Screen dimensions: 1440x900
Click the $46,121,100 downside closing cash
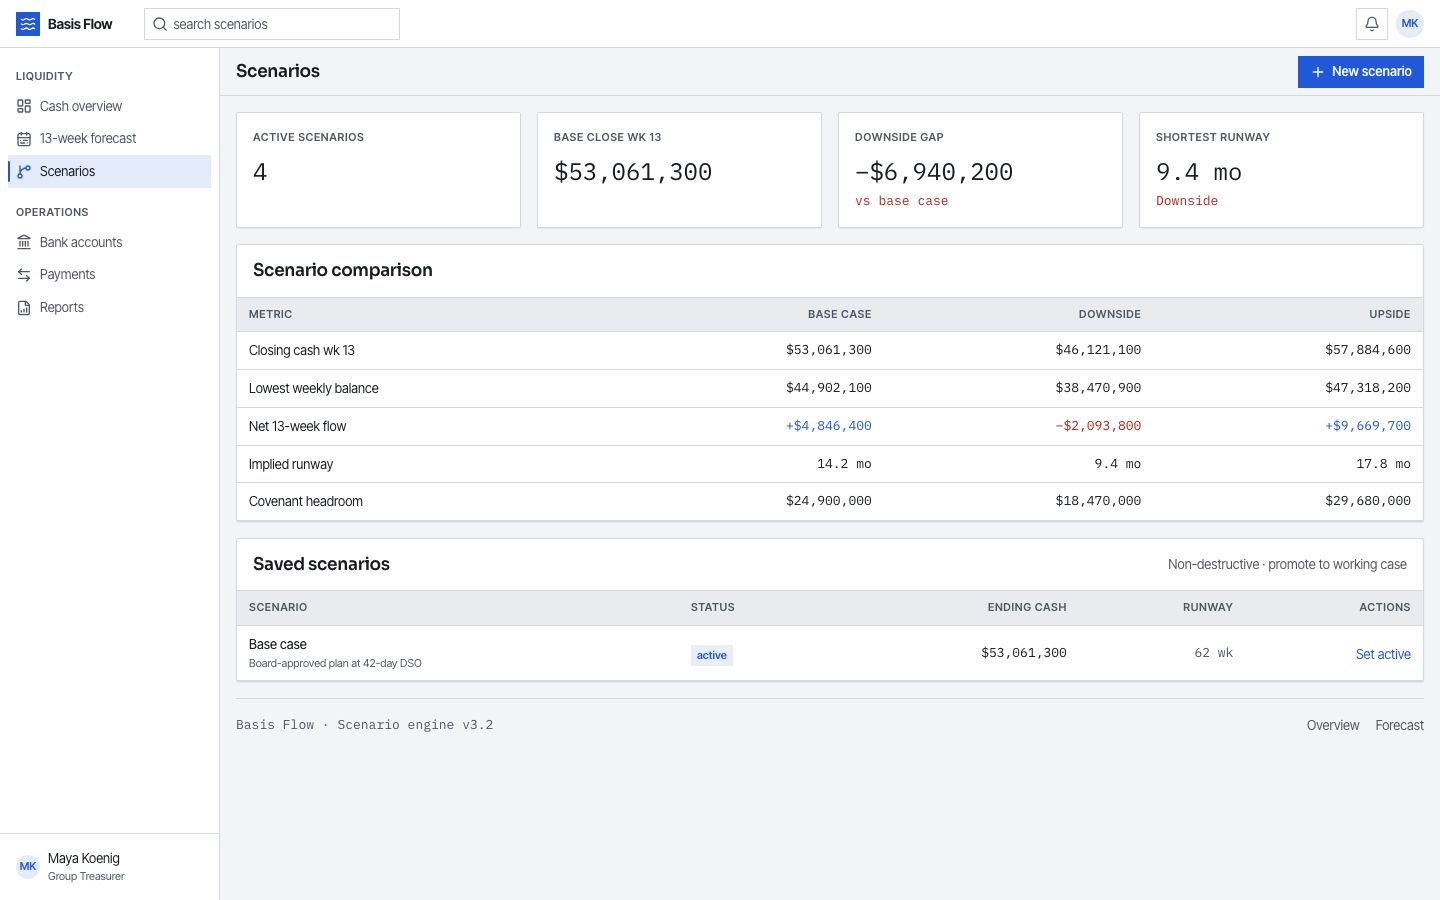tap(1098, 350)
